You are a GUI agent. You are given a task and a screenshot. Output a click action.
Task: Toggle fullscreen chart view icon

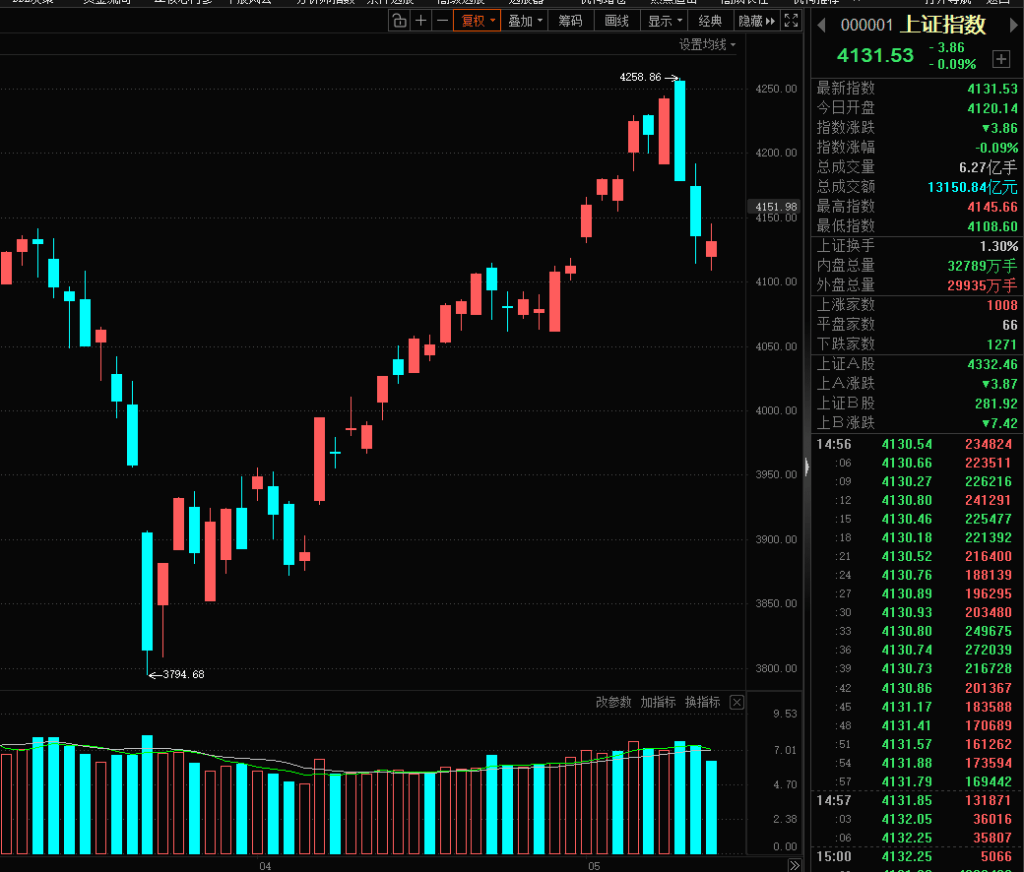click(791, 21)
